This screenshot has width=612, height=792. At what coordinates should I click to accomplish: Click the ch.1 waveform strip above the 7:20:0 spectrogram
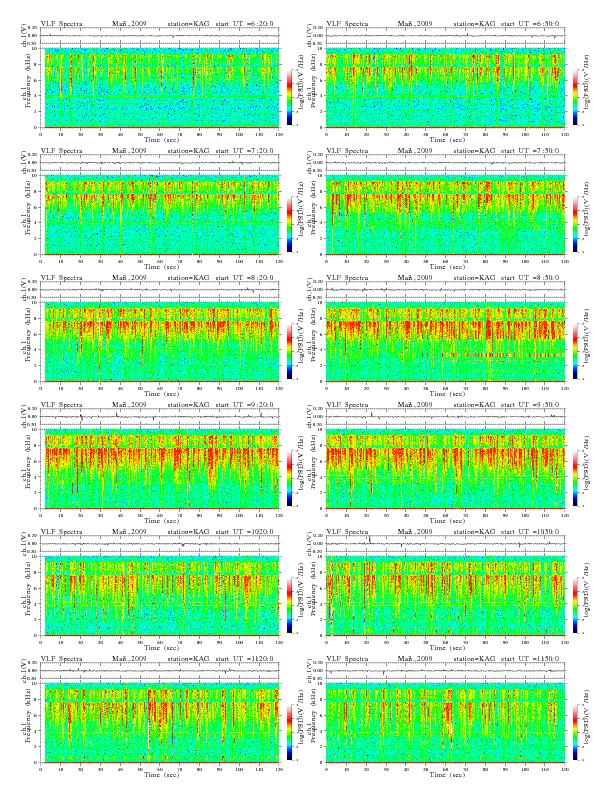coord(160,163)
